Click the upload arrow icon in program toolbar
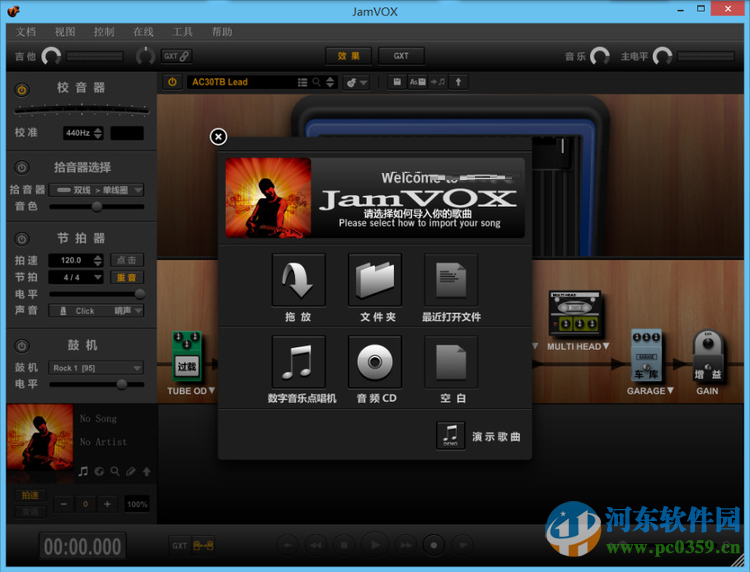Viewport: 750px width, 572px height. 458,82
